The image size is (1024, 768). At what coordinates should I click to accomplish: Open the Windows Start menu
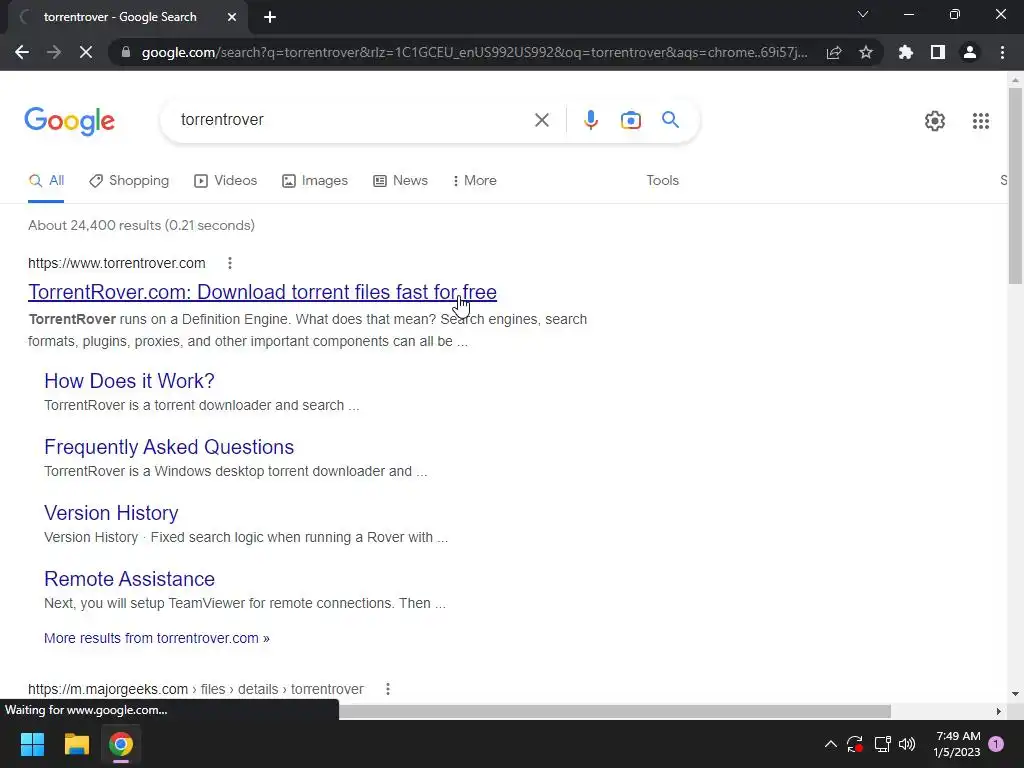(32, 744)
